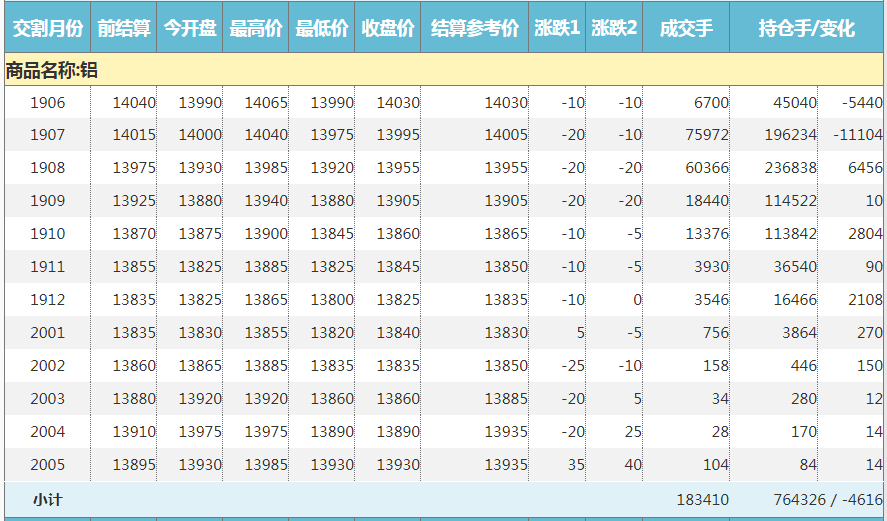The width and height of the screenshot is (887, 521).
Task: Select the 今开盘 column header
Action: pos(190,29)
